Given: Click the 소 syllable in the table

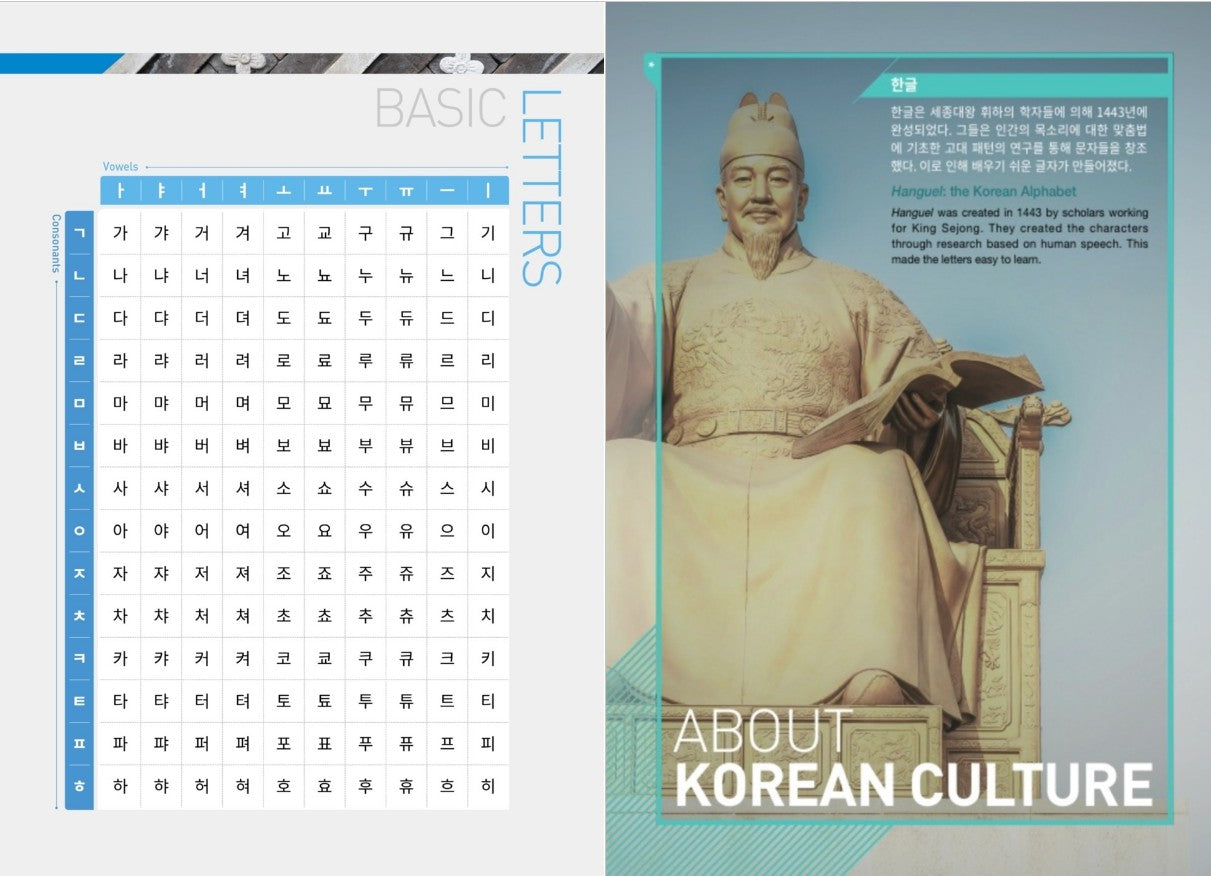Looking at the screenshot, I should (284, 489).
